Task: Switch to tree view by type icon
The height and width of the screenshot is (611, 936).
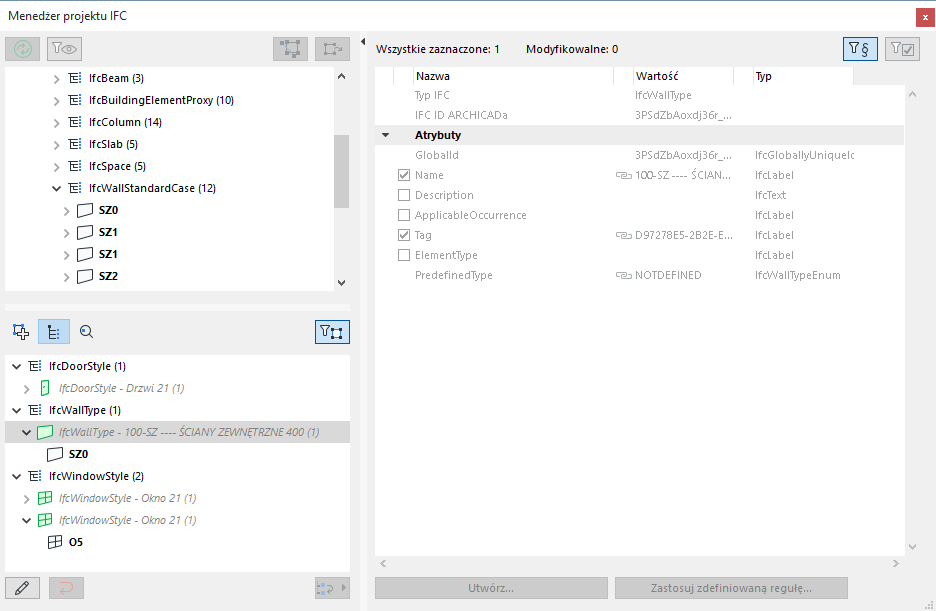Action: pyautogui.click(x=54, y=332)
